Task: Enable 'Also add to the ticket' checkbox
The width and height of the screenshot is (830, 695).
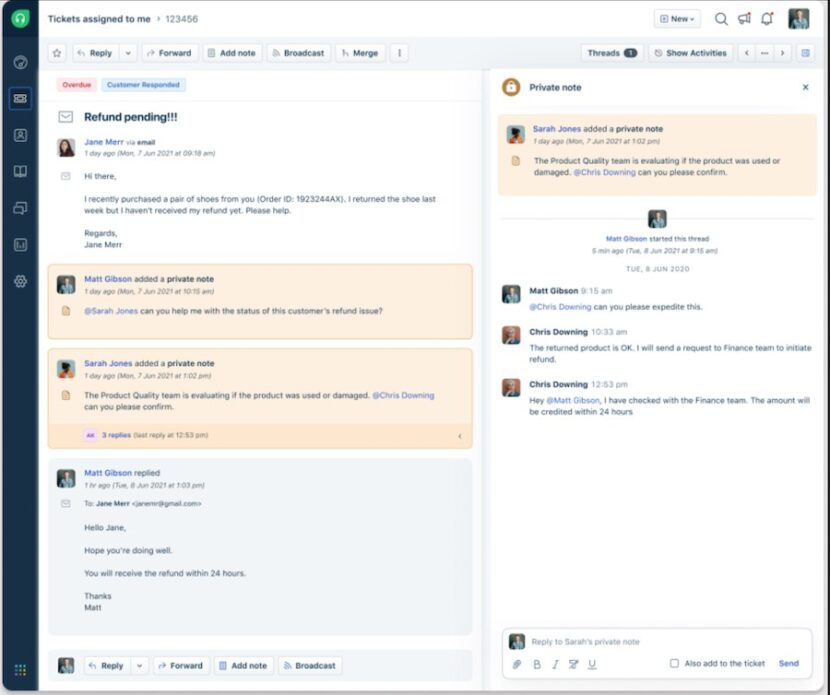Action: click(675, 664)
